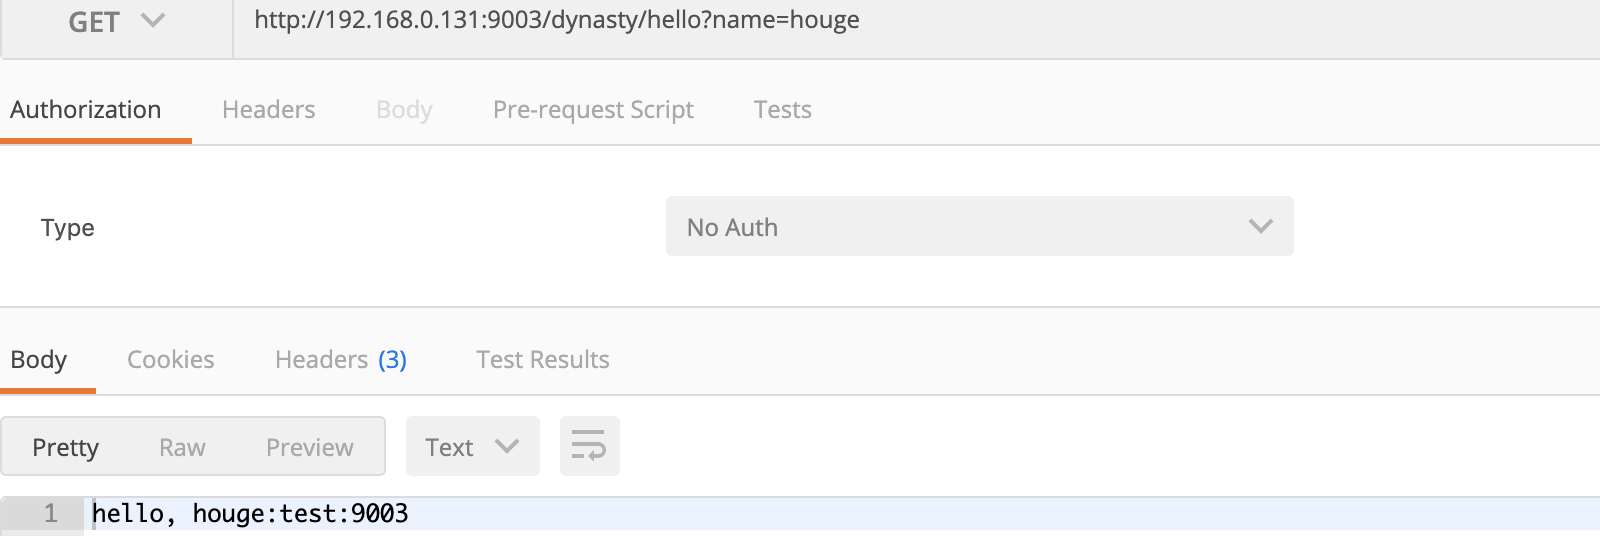Click the chevron beside GET
Viewport: 1600px width, 536px height.
click(x=153, y=20)
